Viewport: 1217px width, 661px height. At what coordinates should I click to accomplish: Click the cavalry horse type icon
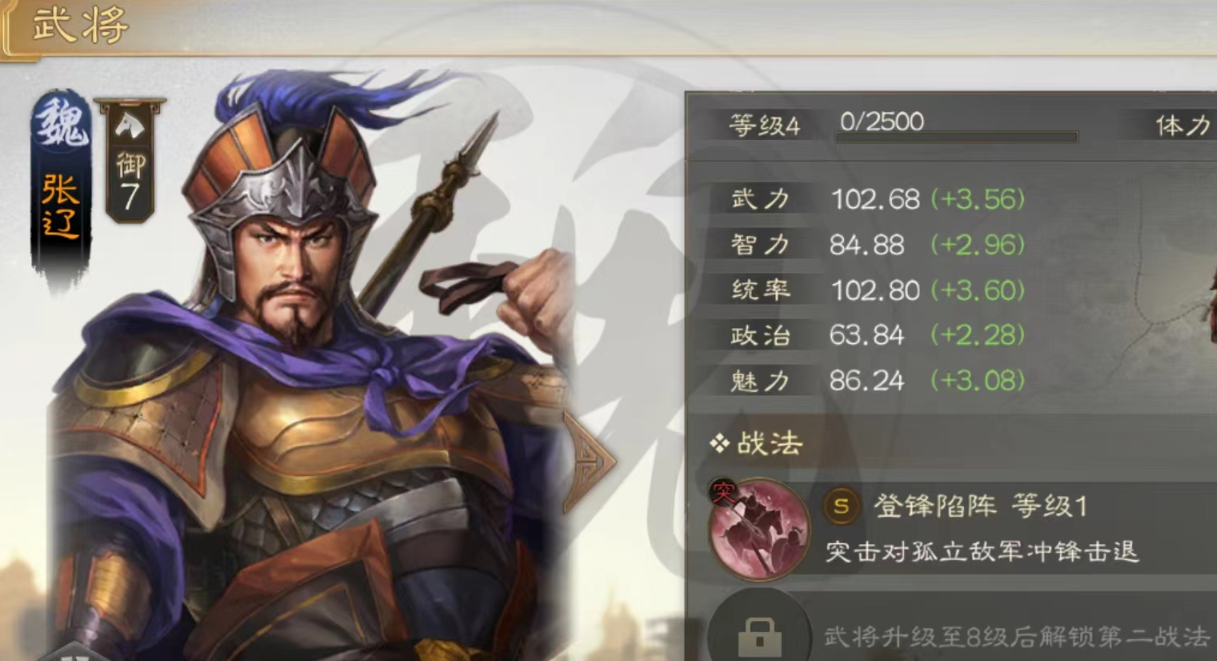tap(130, 125)
